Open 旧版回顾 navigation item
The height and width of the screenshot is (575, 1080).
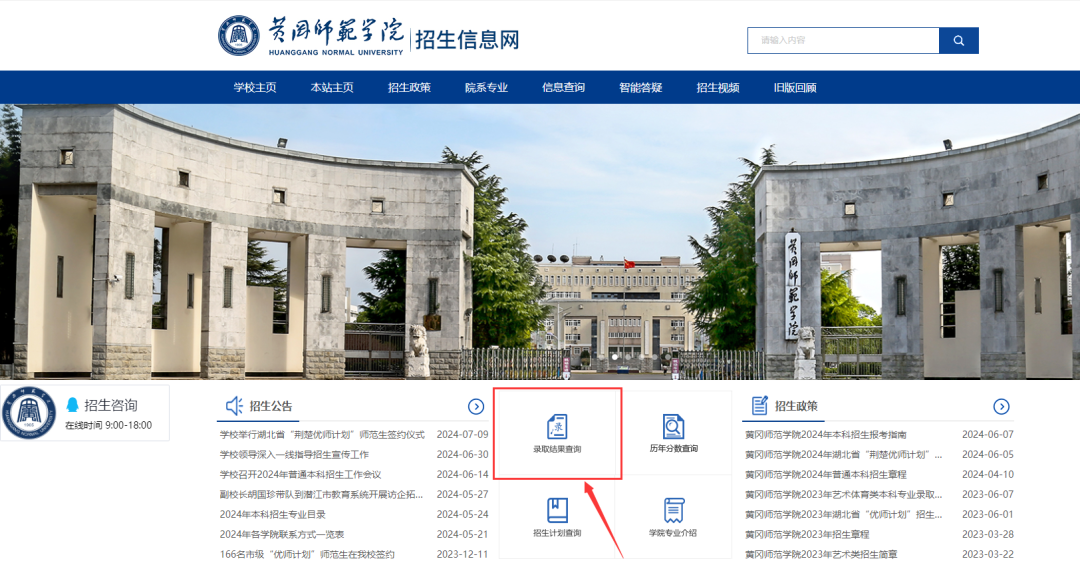pyautogui.click(x=795, y=87)
